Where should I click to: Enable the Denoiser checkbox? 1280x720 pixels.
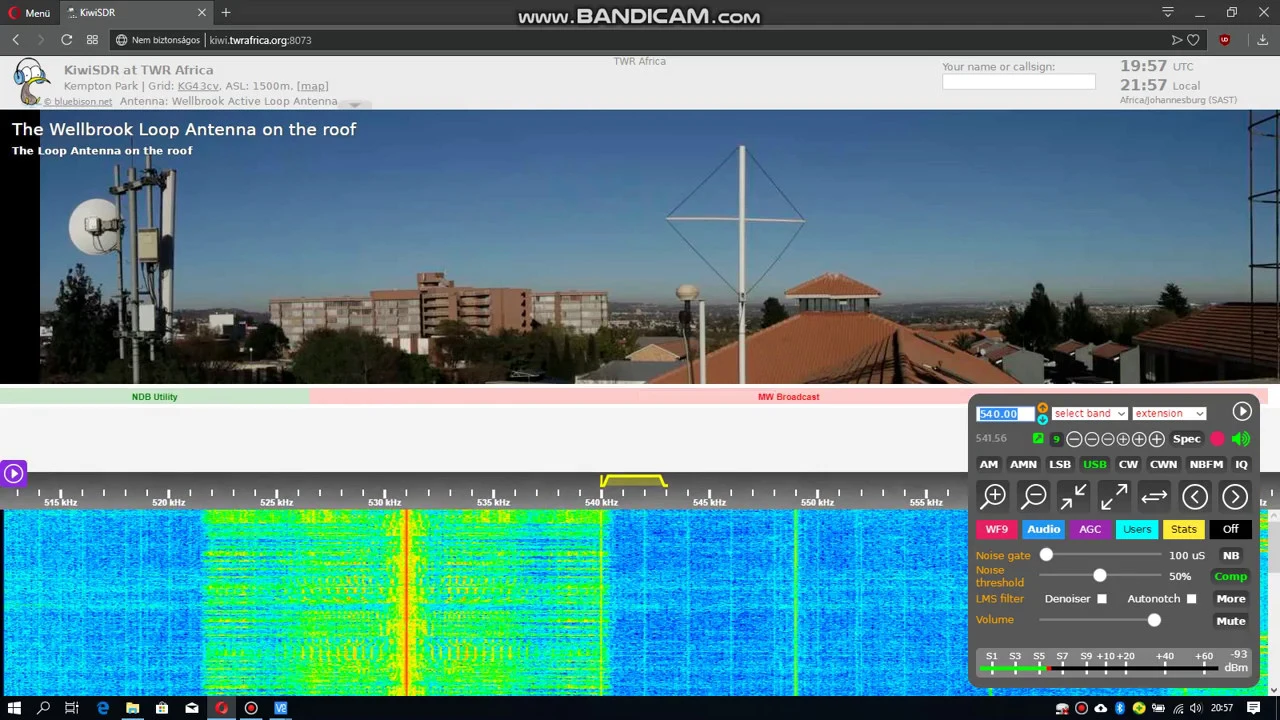[x=1101, y=599]
